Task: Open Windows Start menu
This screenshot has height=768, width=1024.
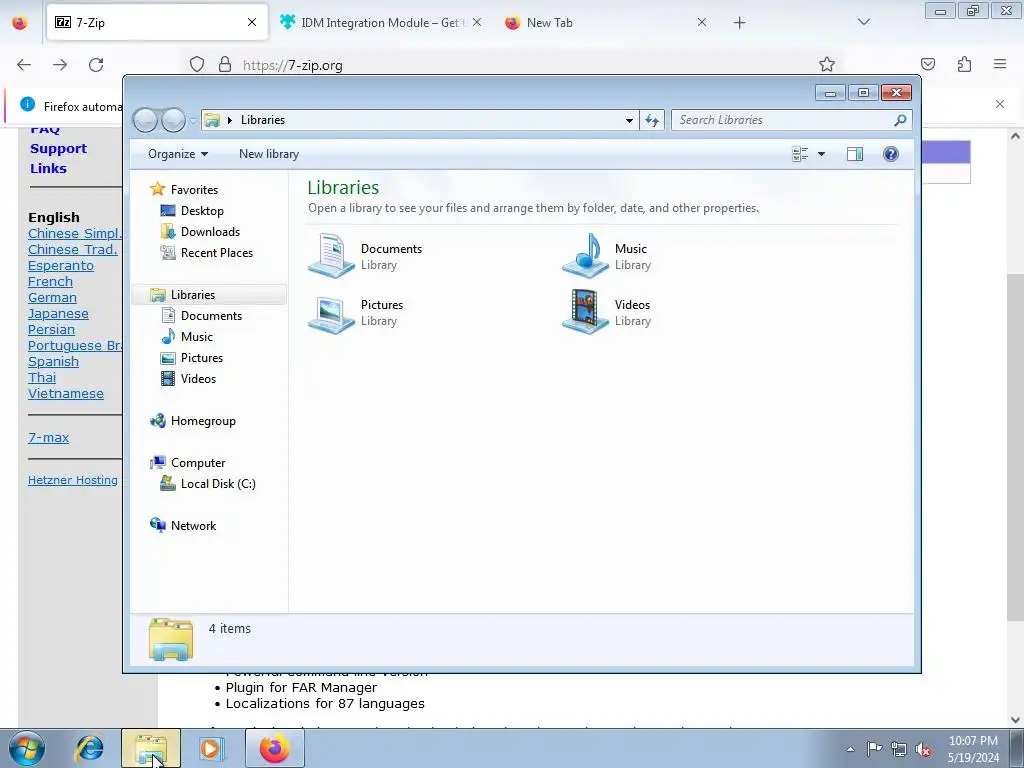Action: [x=27, y=748]
